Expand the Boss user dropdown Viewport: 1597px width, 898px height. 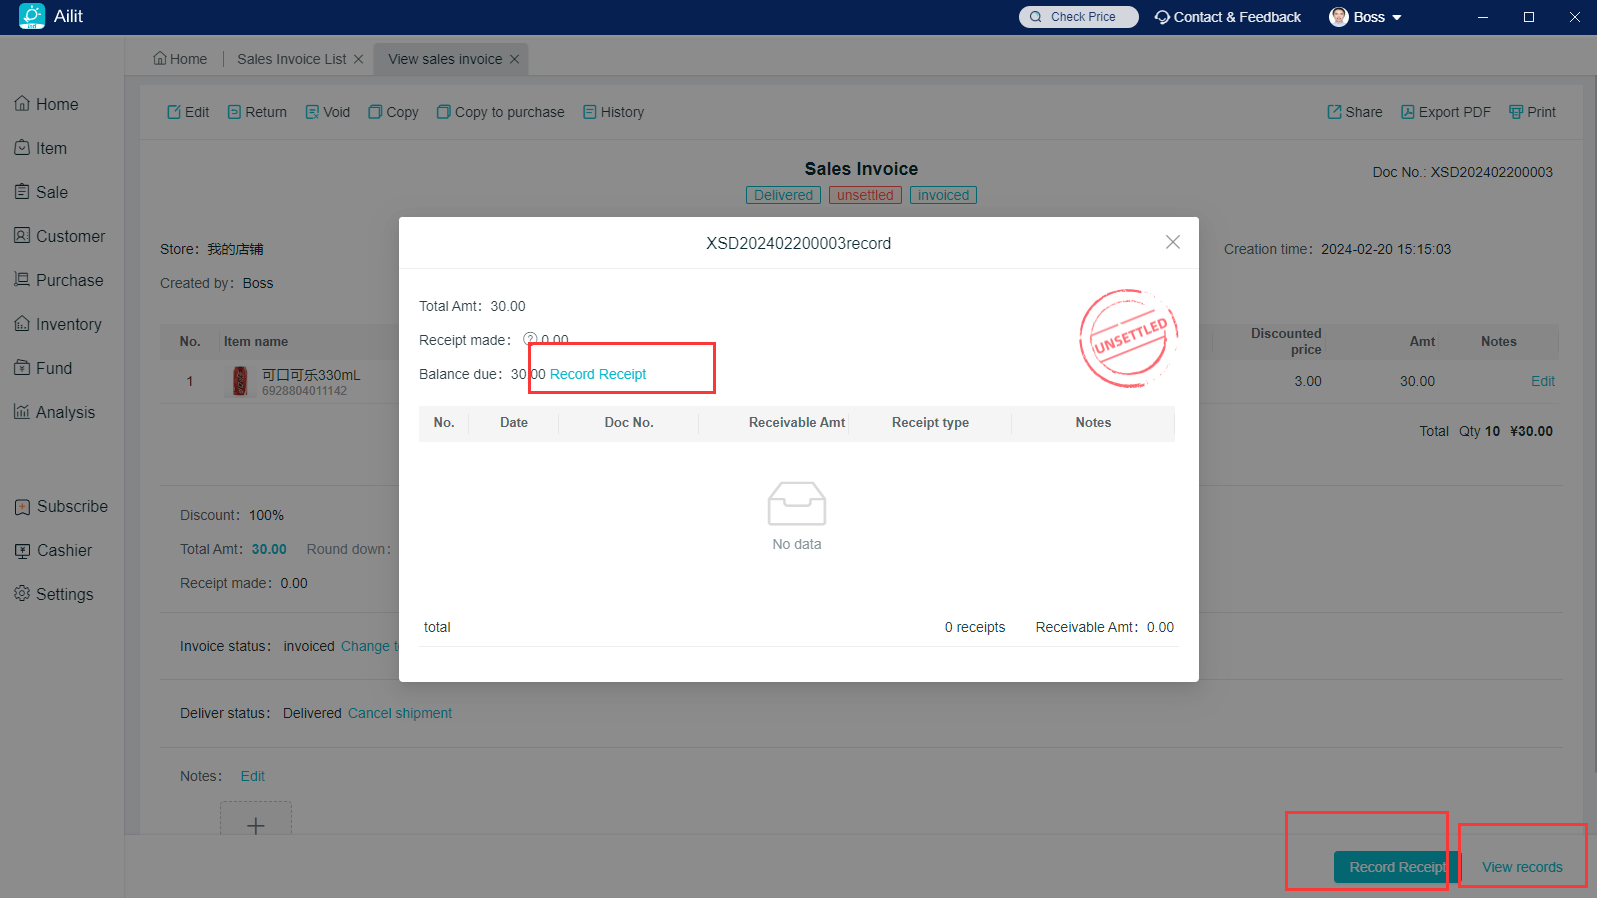click(1367, 17)
